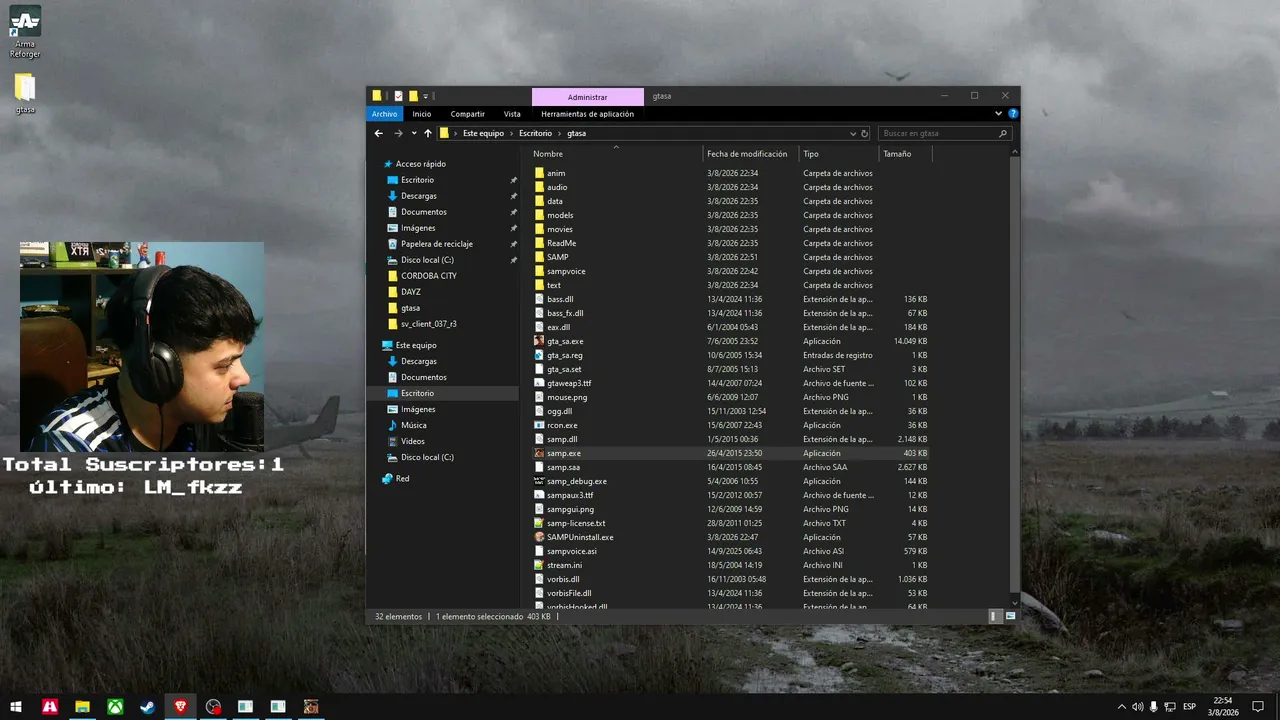Select Red in the navigation pane
This screenshot has width=1280, height=720.
[402, 479]
